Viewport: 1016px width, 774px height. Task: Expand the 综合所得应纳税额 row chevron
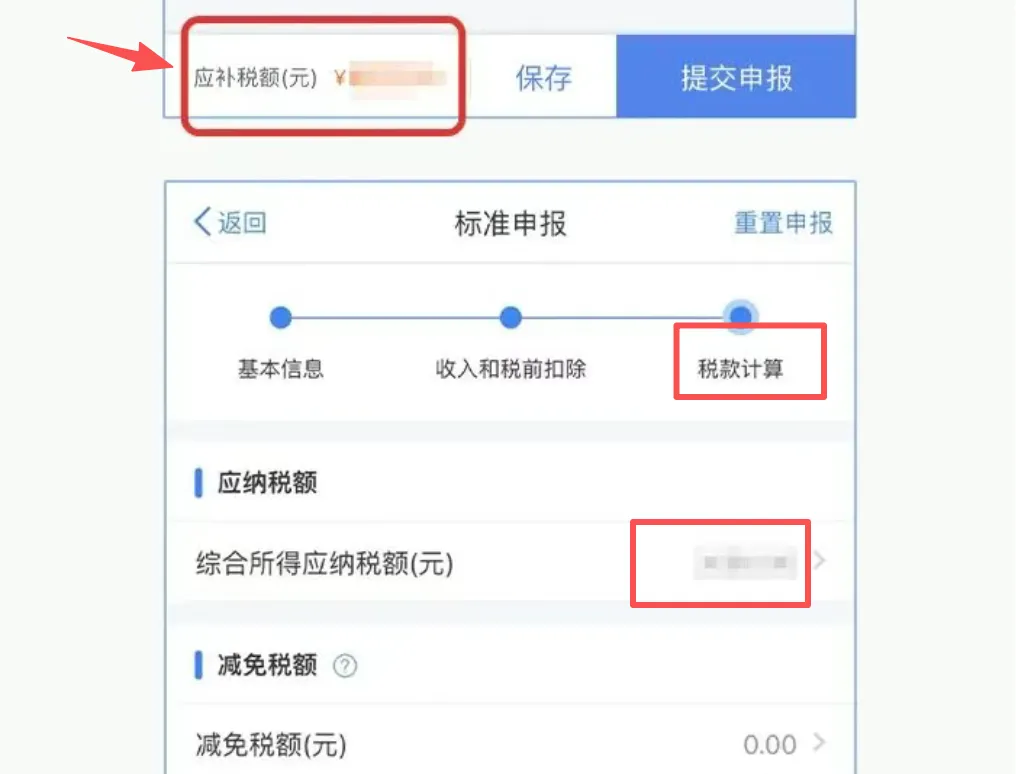(820, 560)
